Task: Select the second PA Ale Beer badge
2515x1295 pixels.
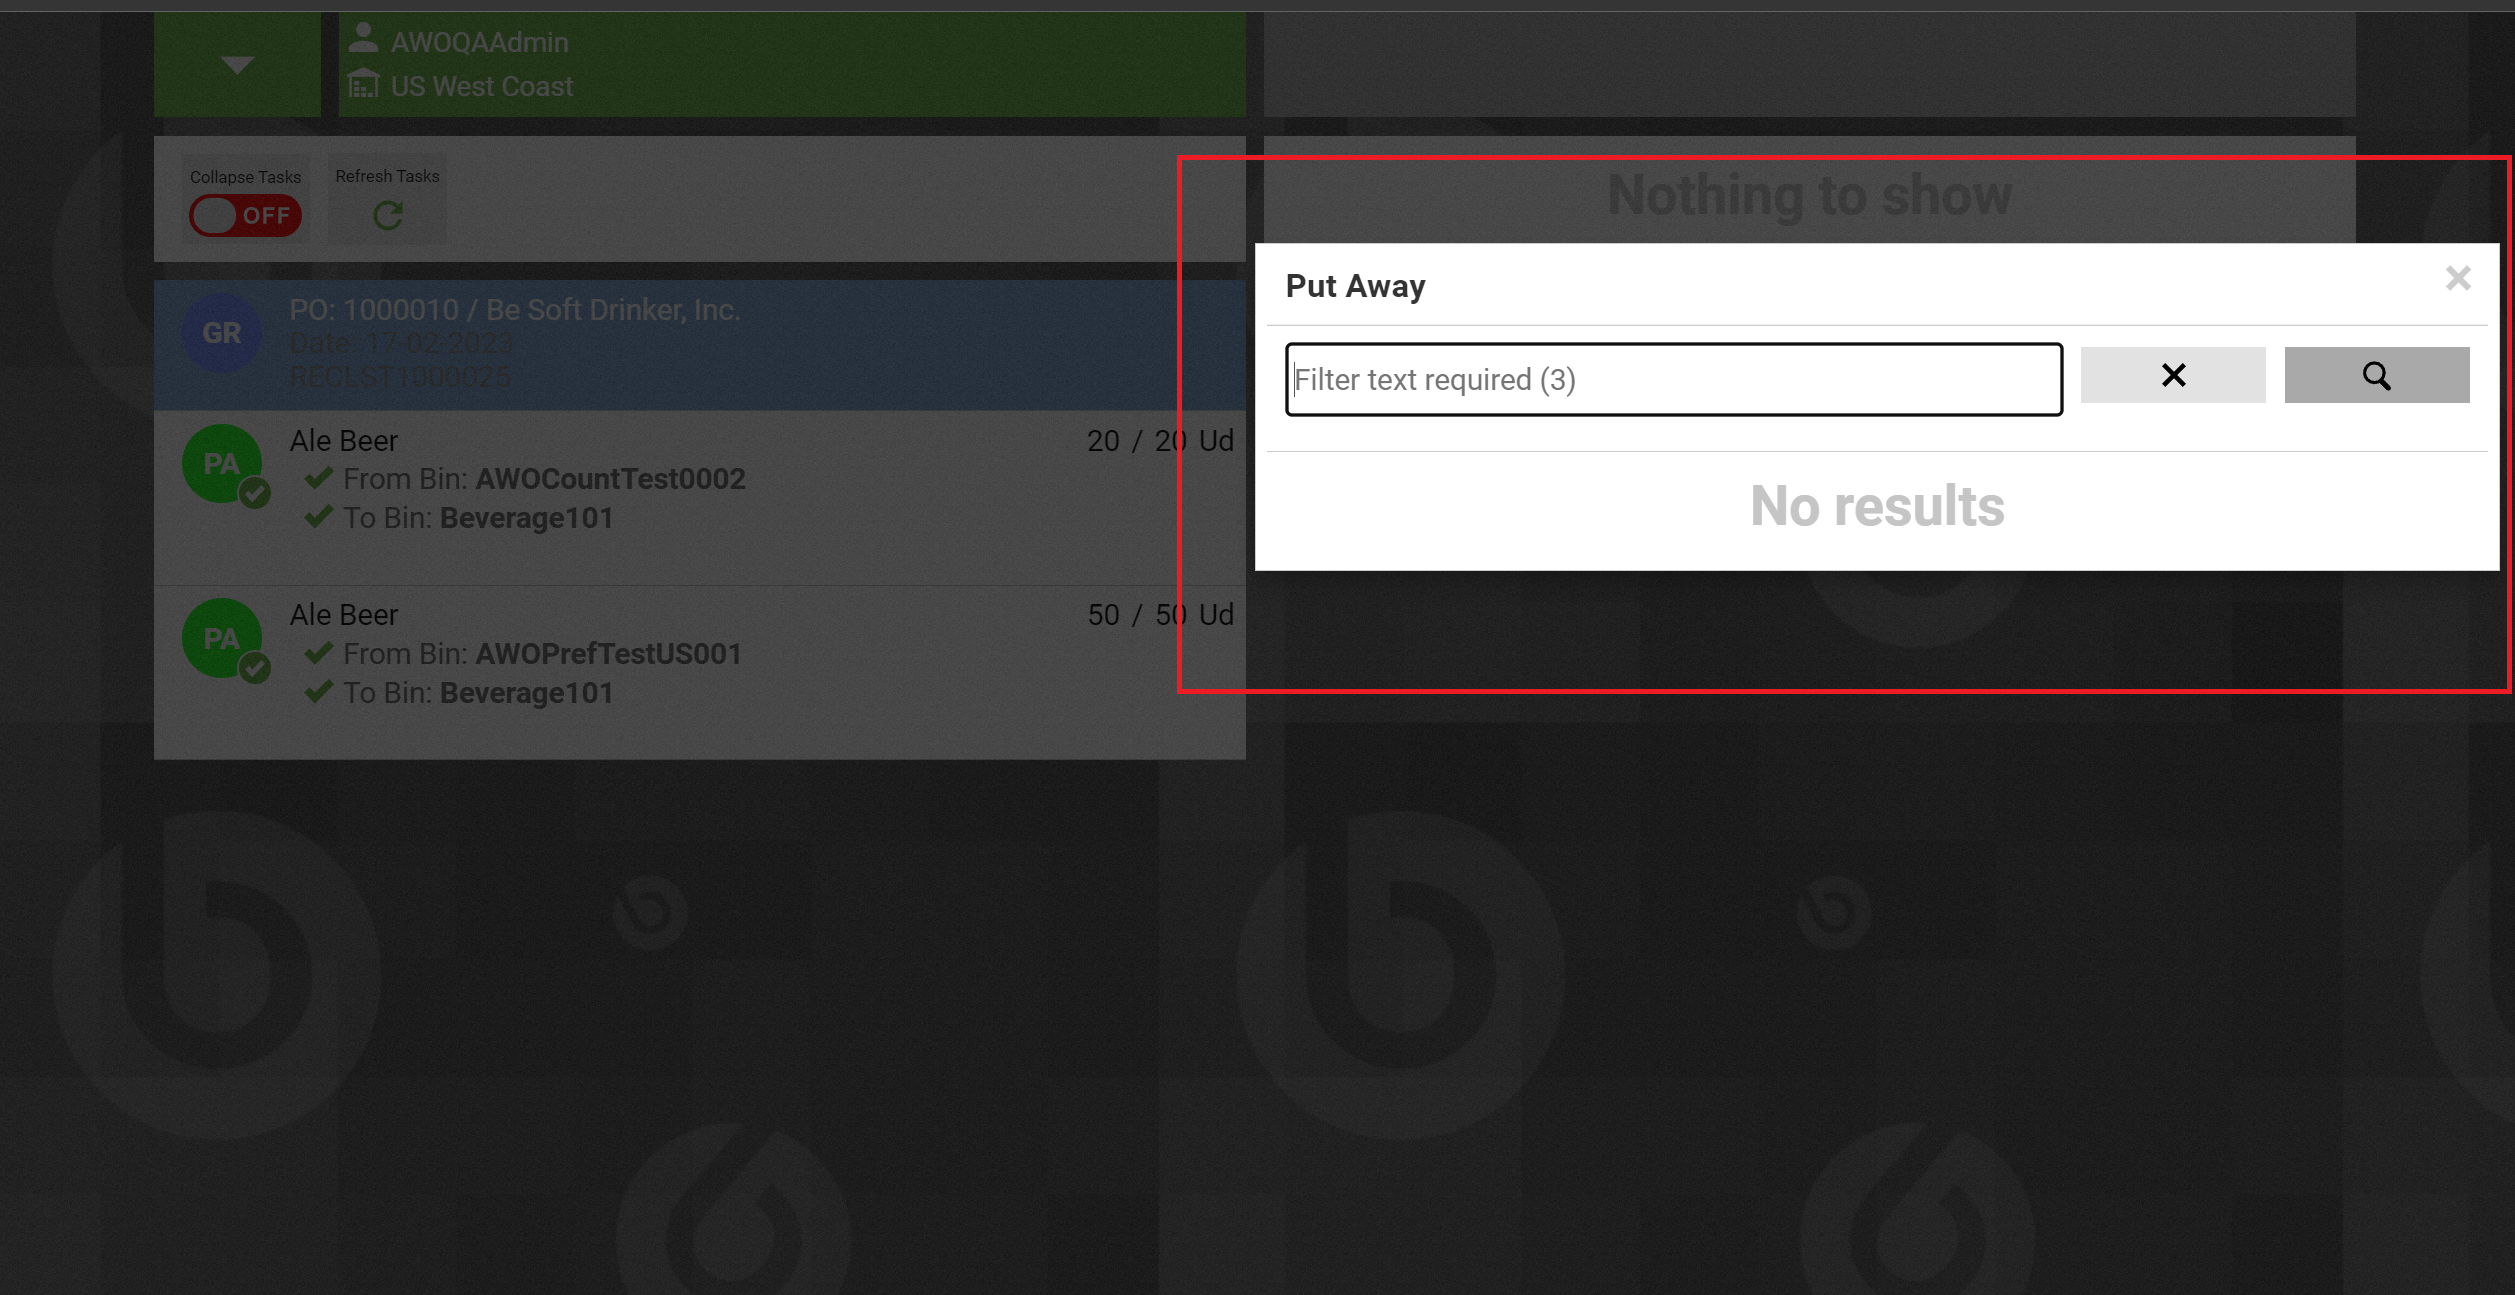Action: tap(222, 638)
